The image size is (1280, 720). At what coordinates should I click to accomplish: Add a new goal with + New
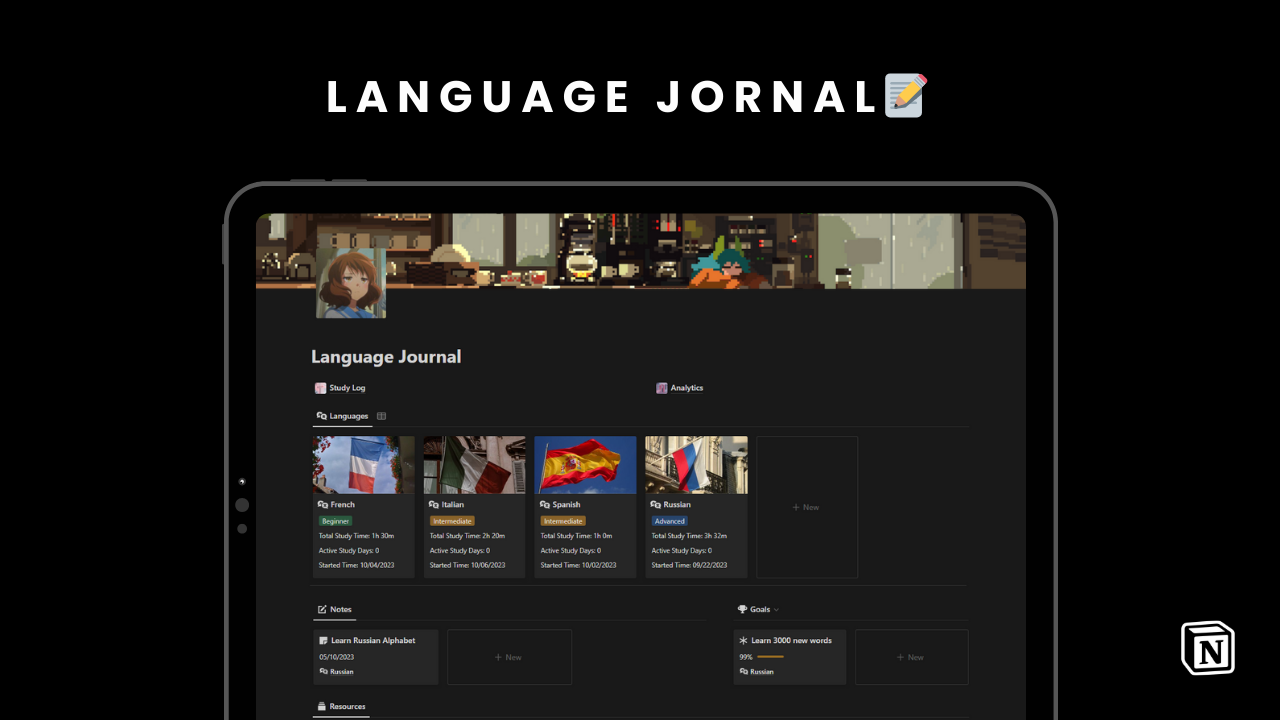pyautogui.click(x=911, y=657)
